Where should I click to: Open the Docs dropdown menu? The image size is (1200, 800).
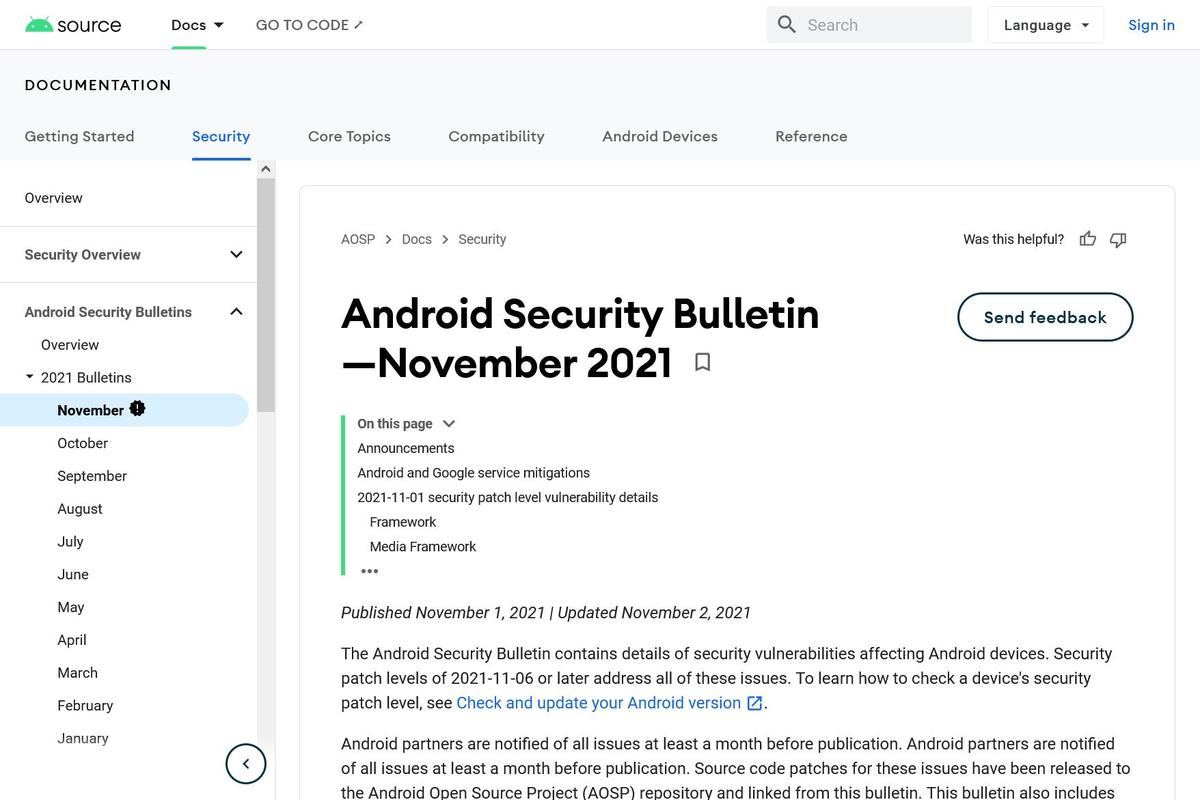(197, 25)
